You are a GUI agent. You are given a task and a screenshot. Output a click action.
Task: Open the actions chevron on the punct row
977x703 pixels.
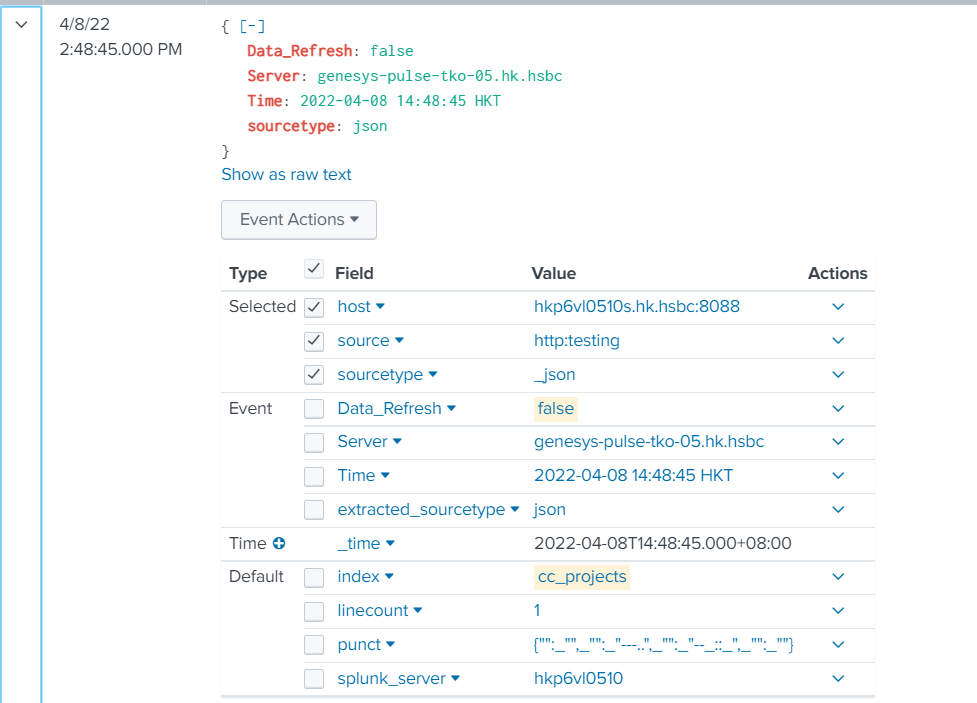(x=838, y=644)
